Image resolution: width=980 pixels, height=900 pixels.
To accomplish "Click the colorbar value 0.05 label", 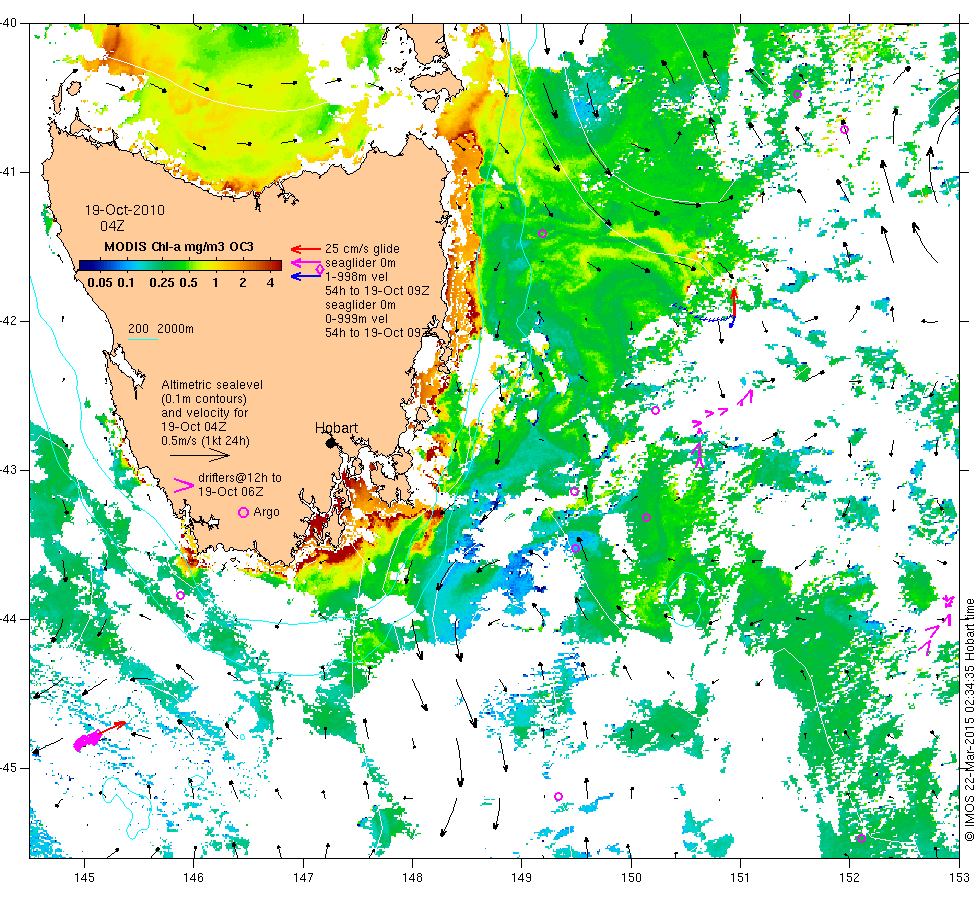I will 100,282.
